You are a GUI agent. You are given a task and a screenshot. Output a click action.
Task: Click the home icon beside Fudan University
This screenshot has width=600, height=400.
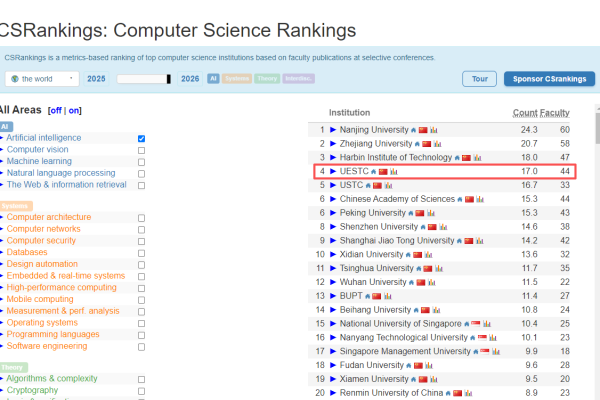(x=409, y=365)
